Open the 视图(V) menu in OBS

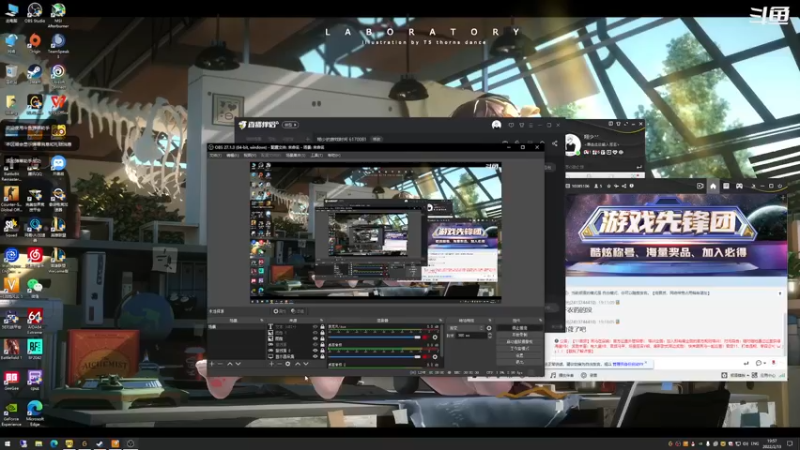tap(250, 155)
